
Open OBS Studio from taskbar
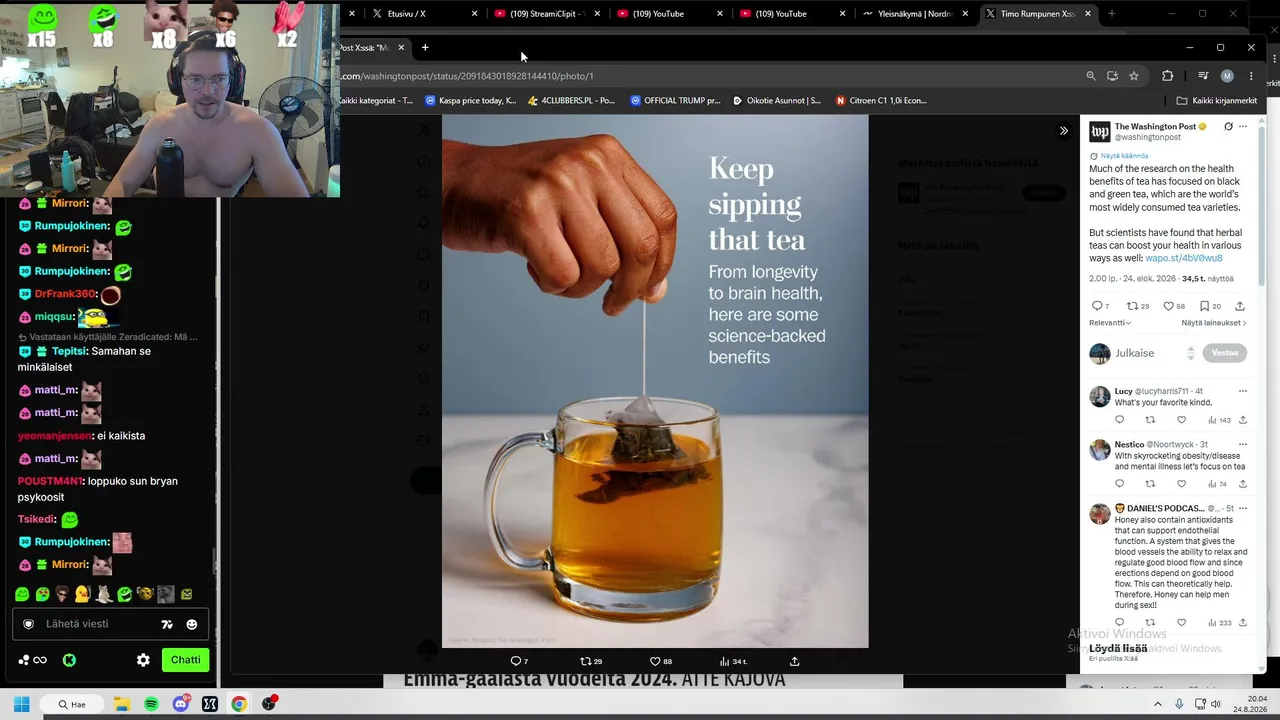tap(269, 704)
